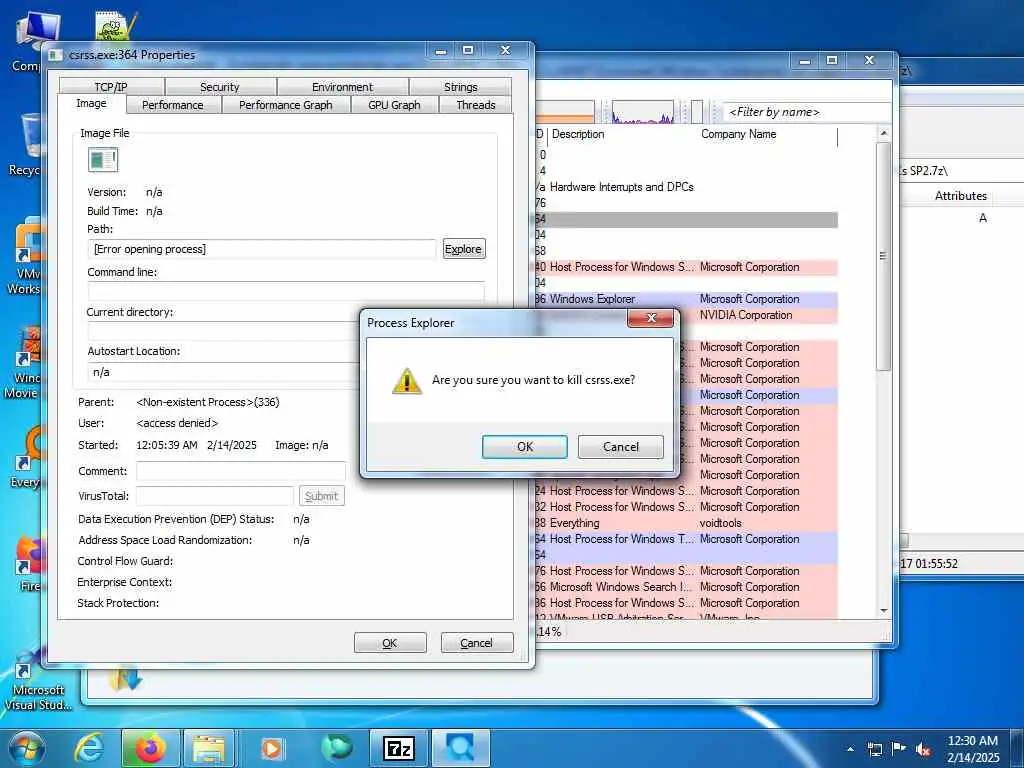
Task: Cancel the kill csrss.exe prompt
Action: (620, 447)
